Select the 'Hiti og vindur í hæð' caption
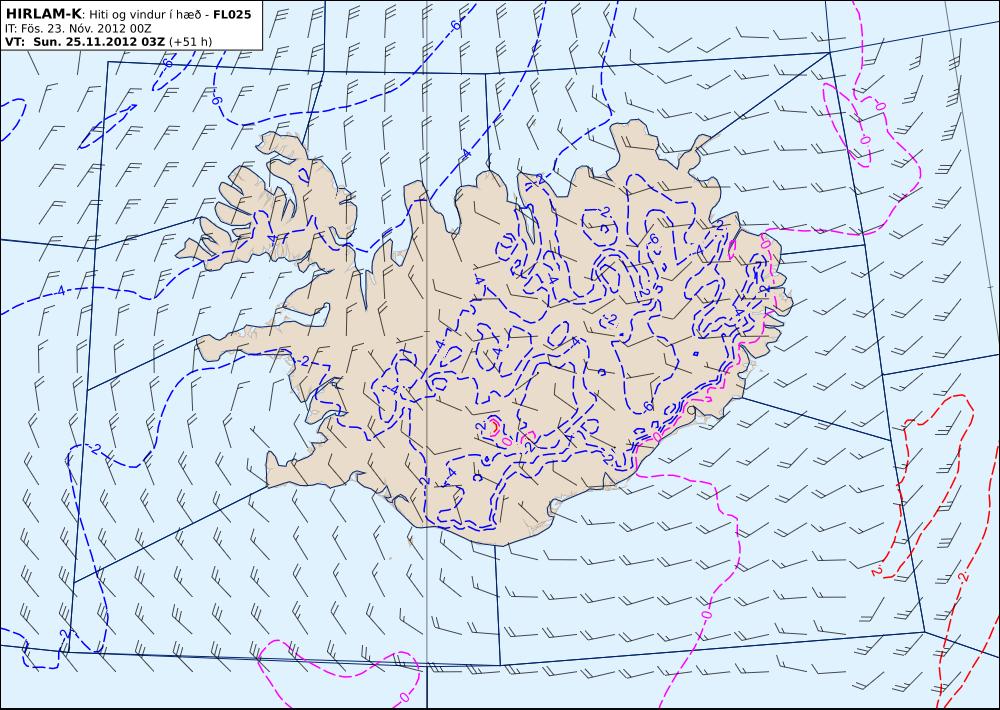Screen dimensions: 1000x710 (x=145, y=15)
